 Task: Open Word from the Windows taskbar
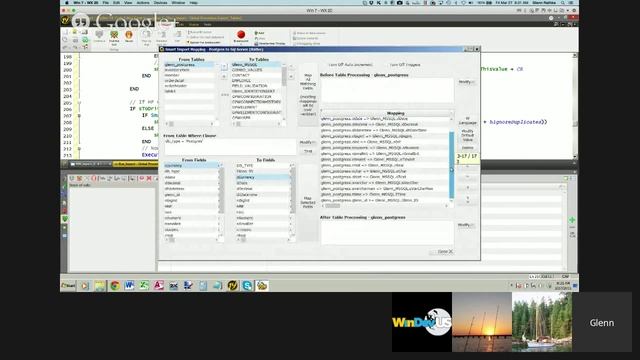tap(129, 285)
